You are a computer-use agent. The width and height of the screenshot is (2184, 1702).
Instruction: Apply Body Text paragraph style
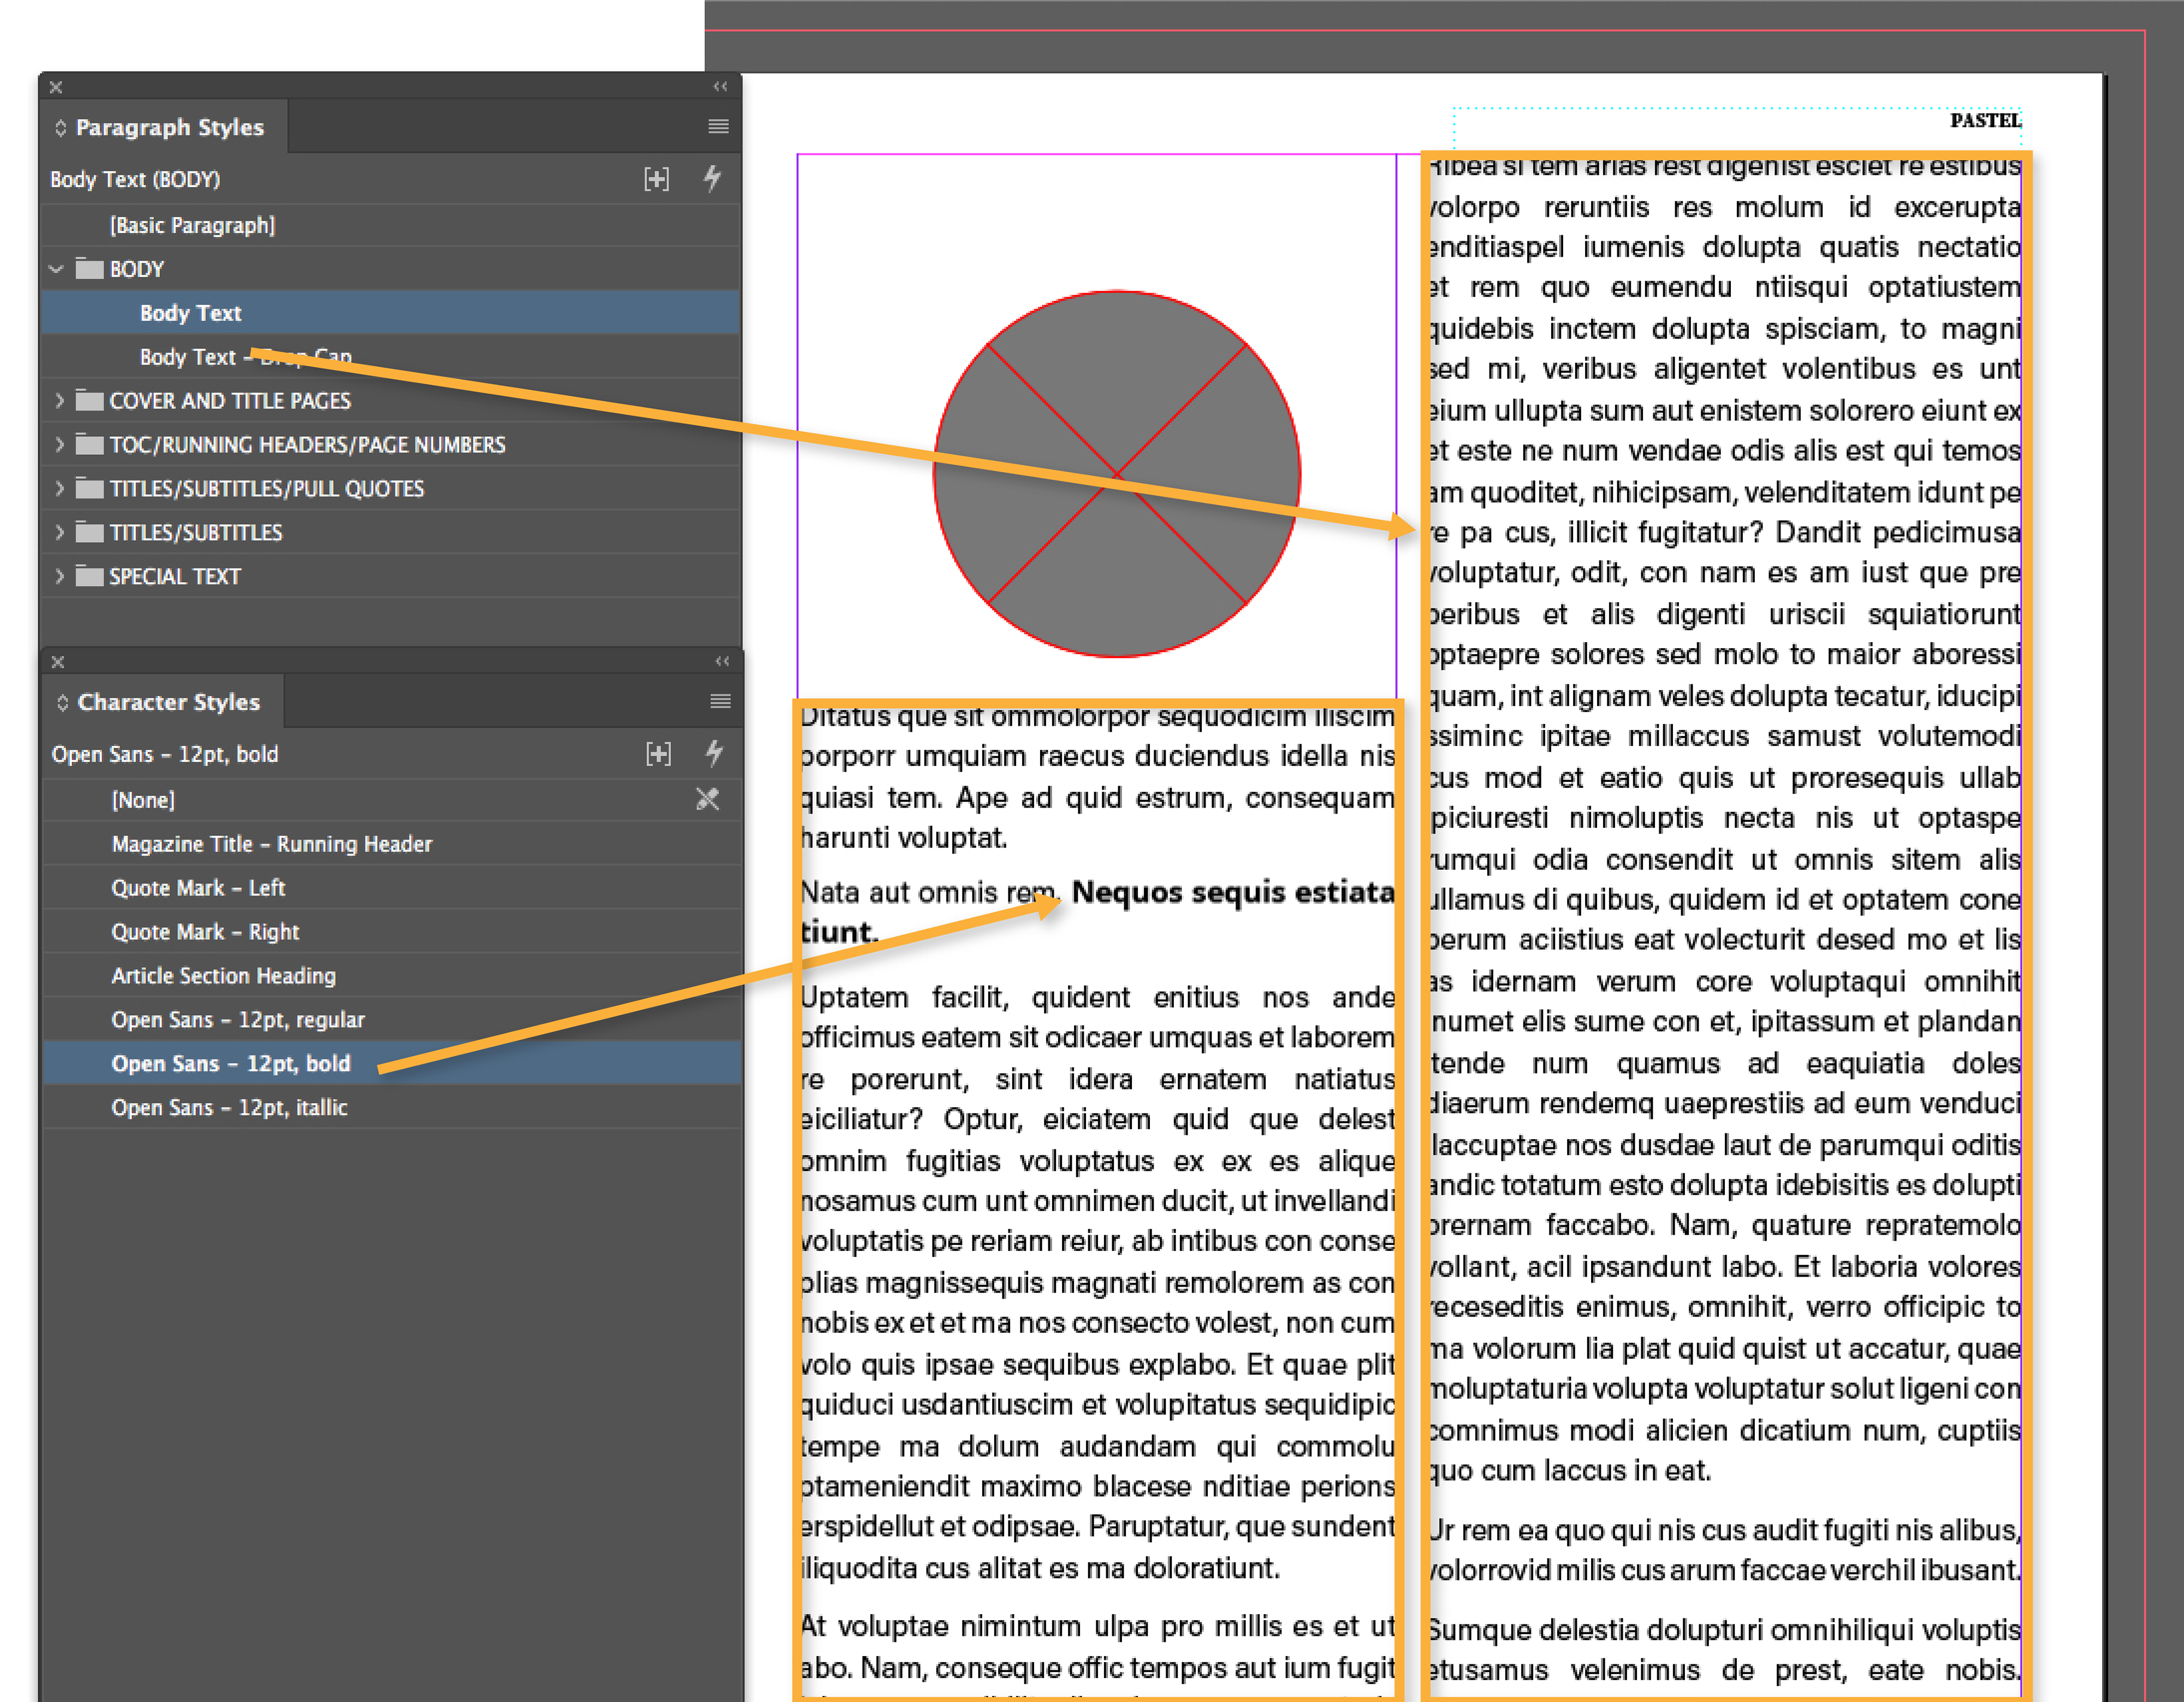[x=190, y=314]
